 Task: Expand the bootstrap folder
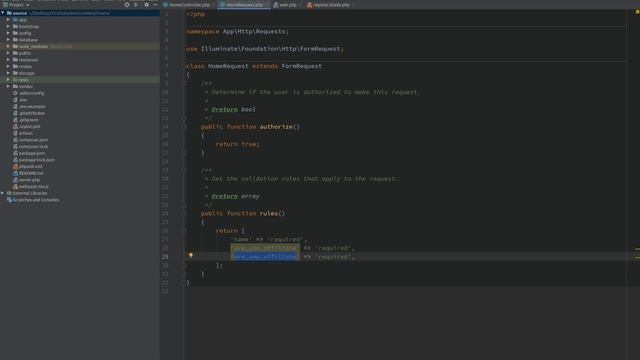(x=8, y=27)
